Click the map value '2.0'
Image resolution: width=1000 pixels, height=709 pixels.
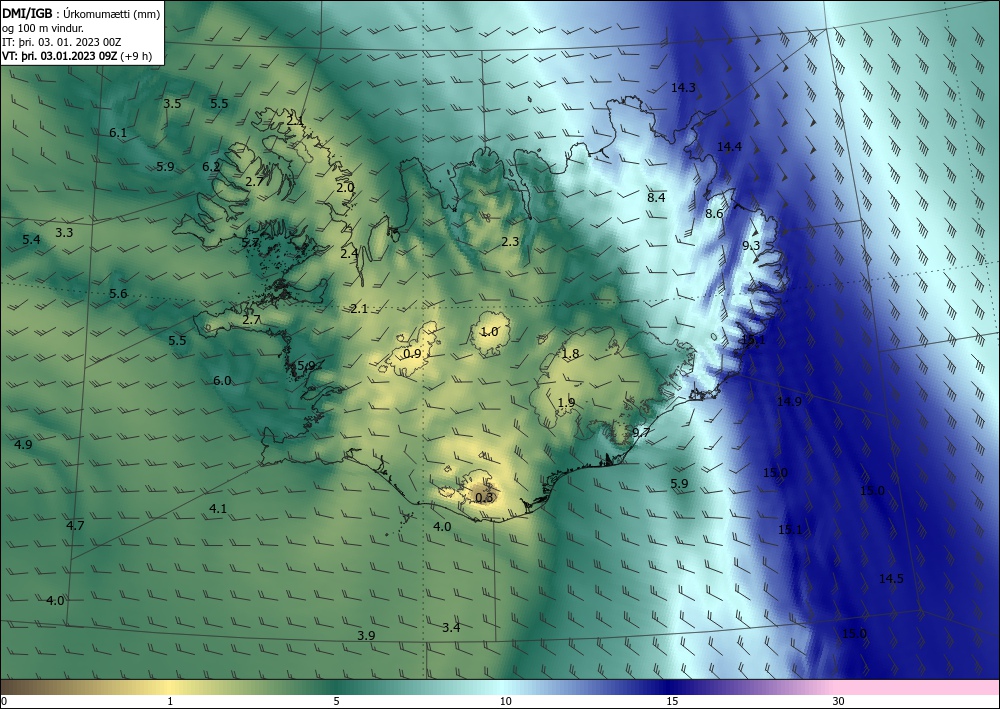pyautogui.click(x=346, y=188)
